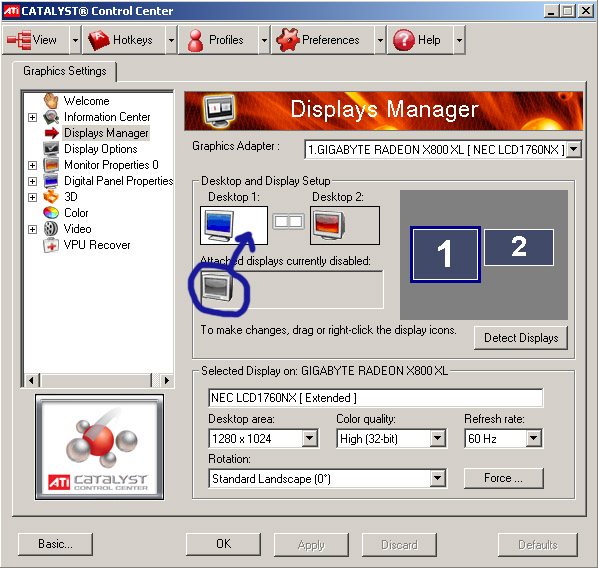Click the tree scrollbar right arrow
598x568 pixels.
click(x=166, y=380)
